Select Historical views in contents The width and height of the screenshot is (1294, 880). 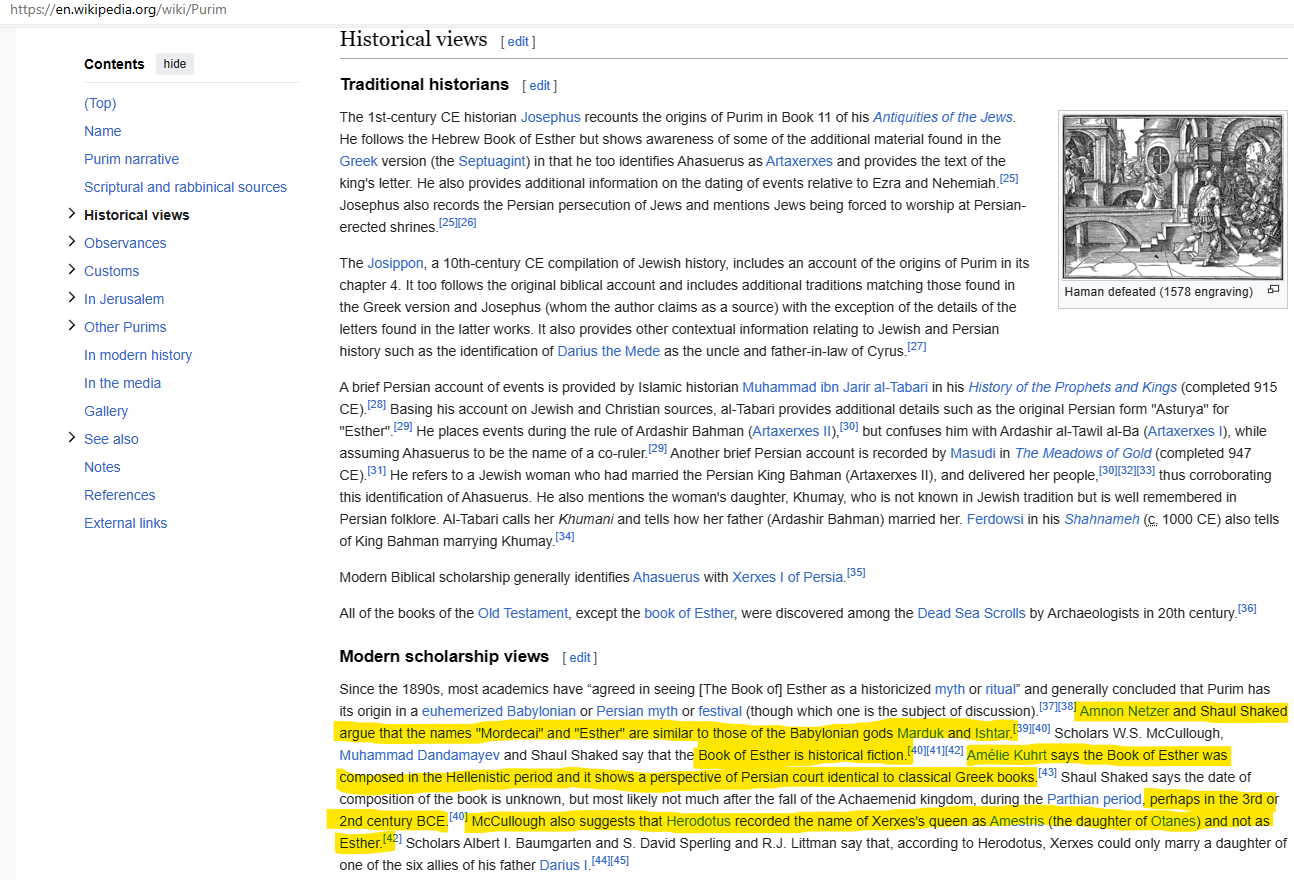click(x=137, y=215)
